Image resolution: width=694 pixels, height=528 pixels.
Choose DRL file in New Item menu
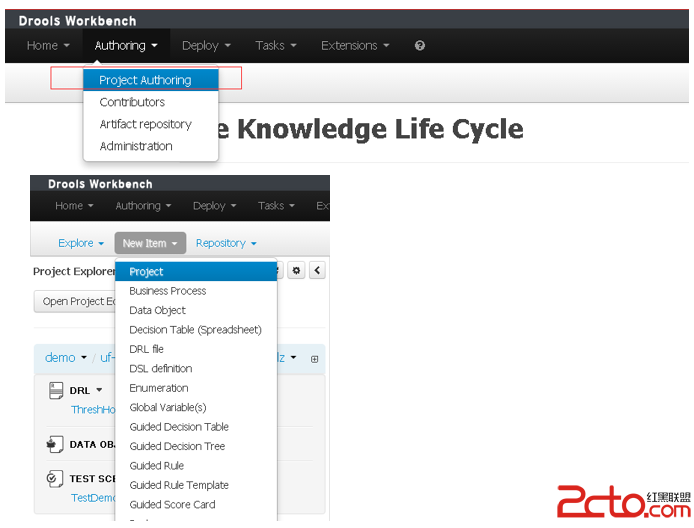(x=196, y=349)
